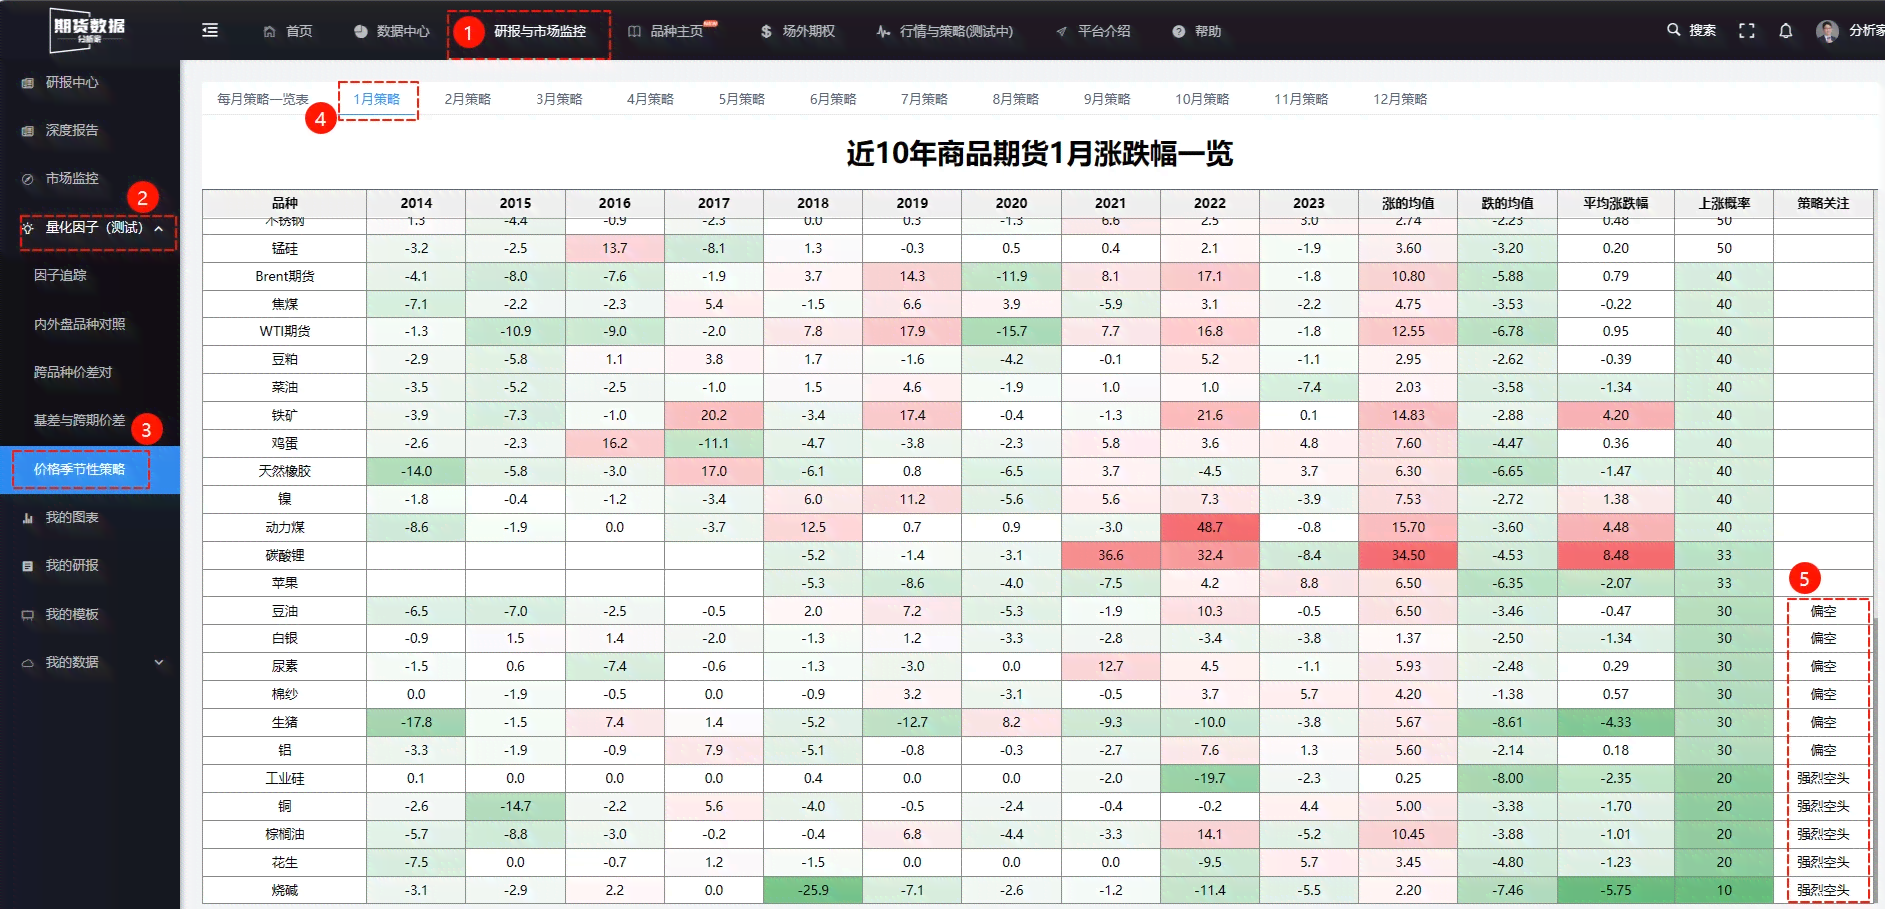Click the 涨的均值 column header

(x=1408, y=203)
